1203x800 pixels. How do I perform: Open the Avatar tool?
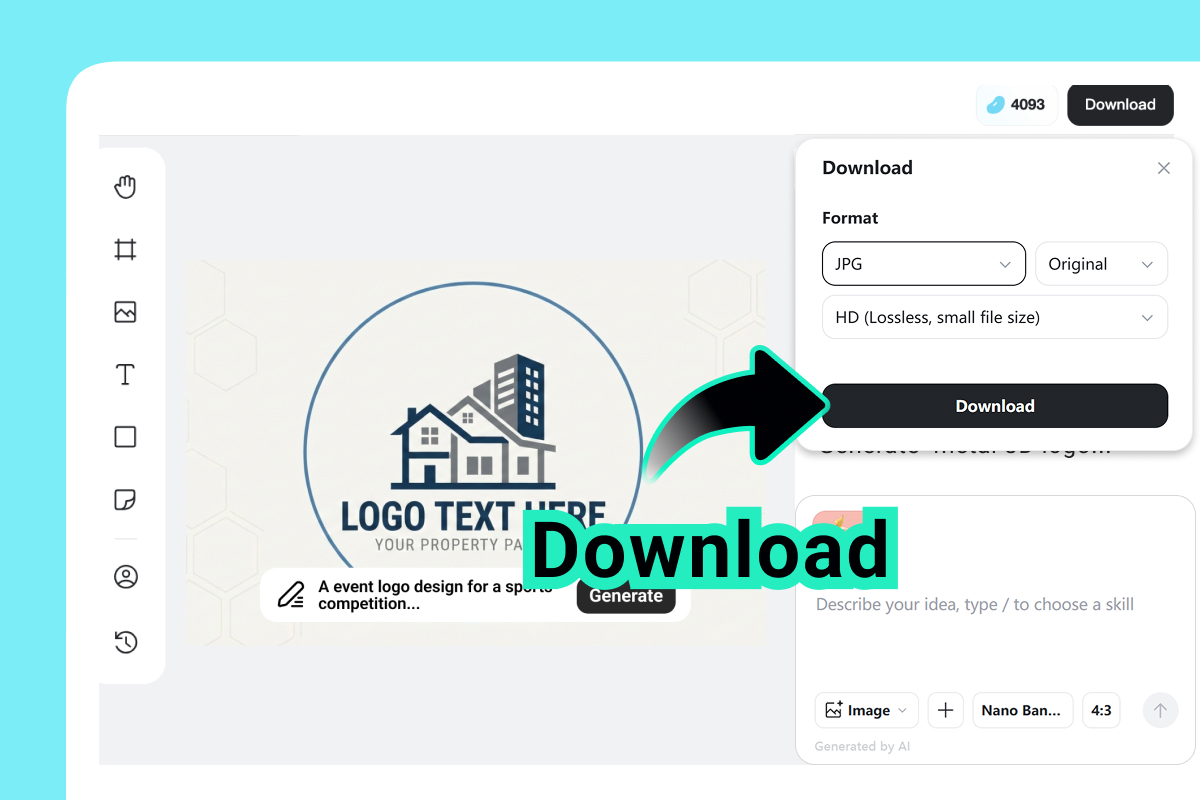[x=125, y=577]
